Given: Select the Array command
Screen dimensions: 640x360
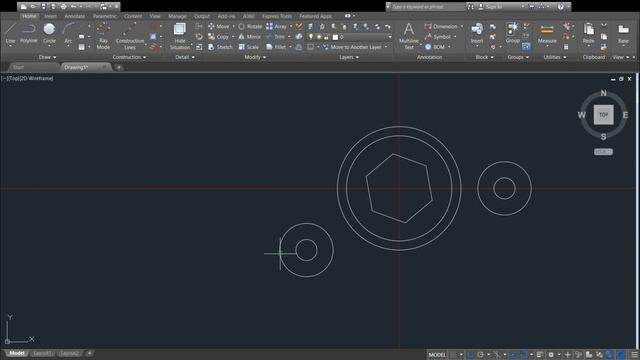Looking at the screenshot, I should click(276, 26).
